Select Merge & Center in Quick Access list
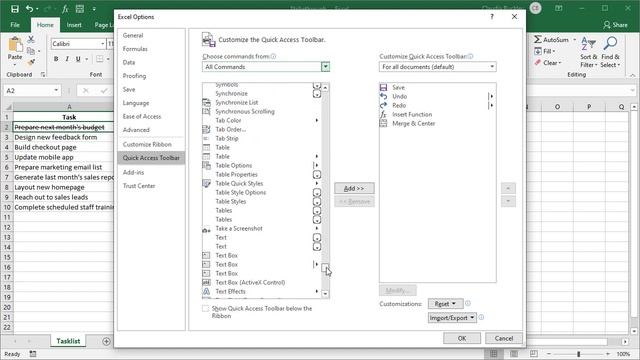Image resolution: width=640 pixels, height=360 pixels. coord(438,123)
